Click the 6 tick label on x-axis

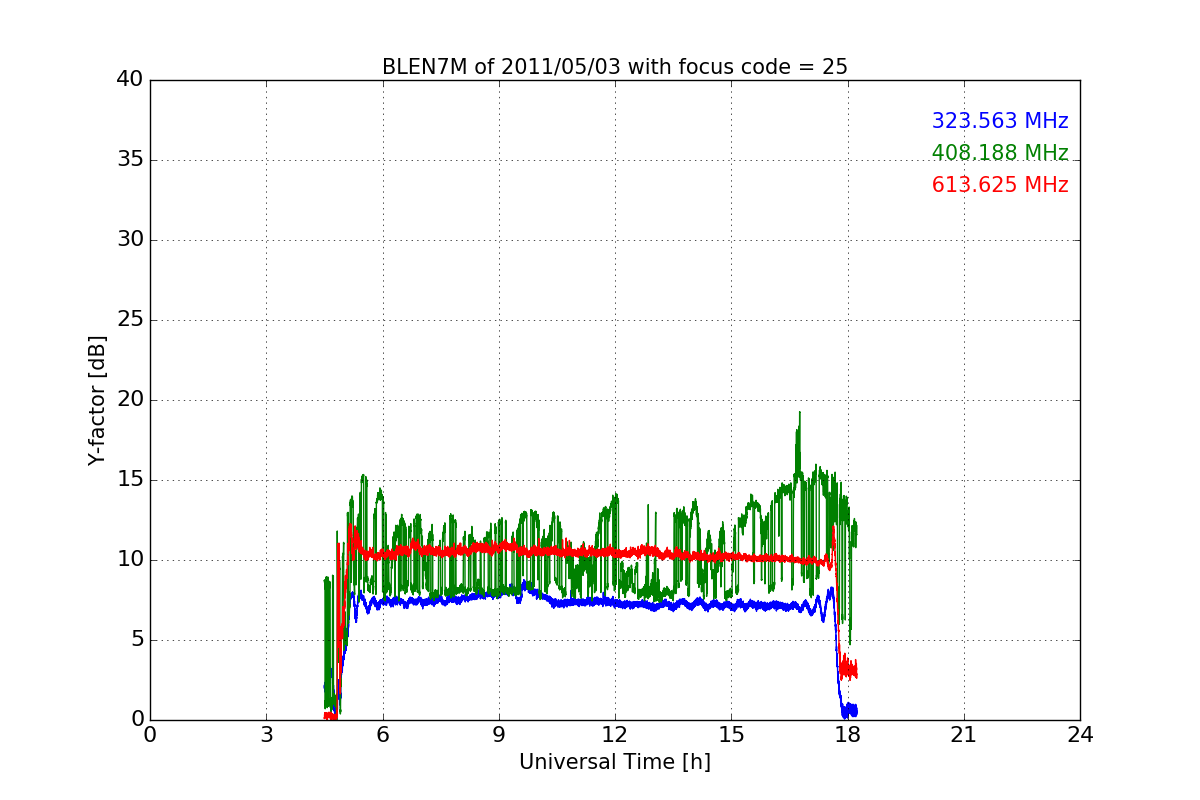coord(382,735)
